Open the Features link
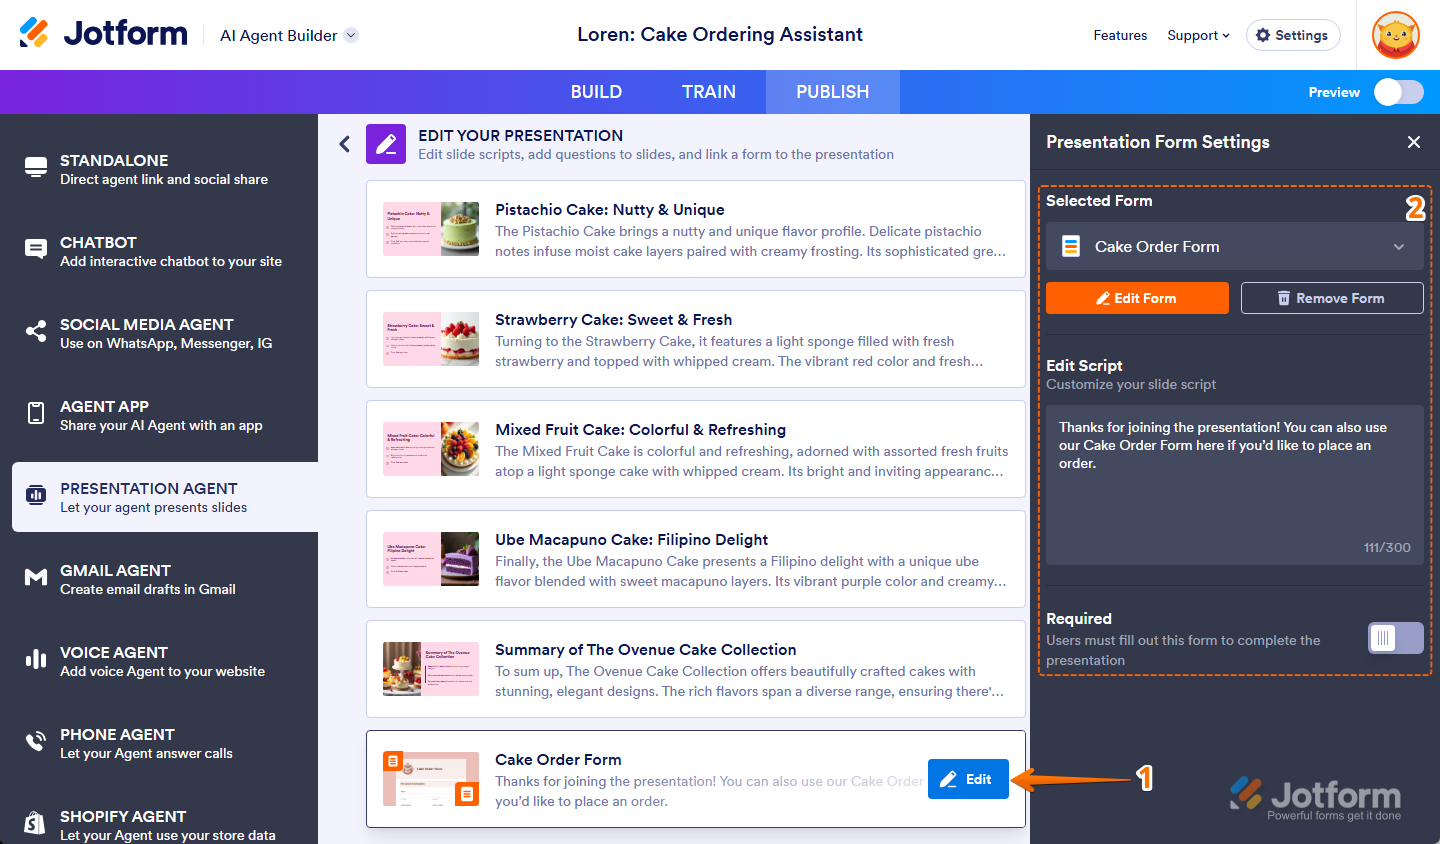The height and width of the screenshot is (844, 1440). 1120,35
